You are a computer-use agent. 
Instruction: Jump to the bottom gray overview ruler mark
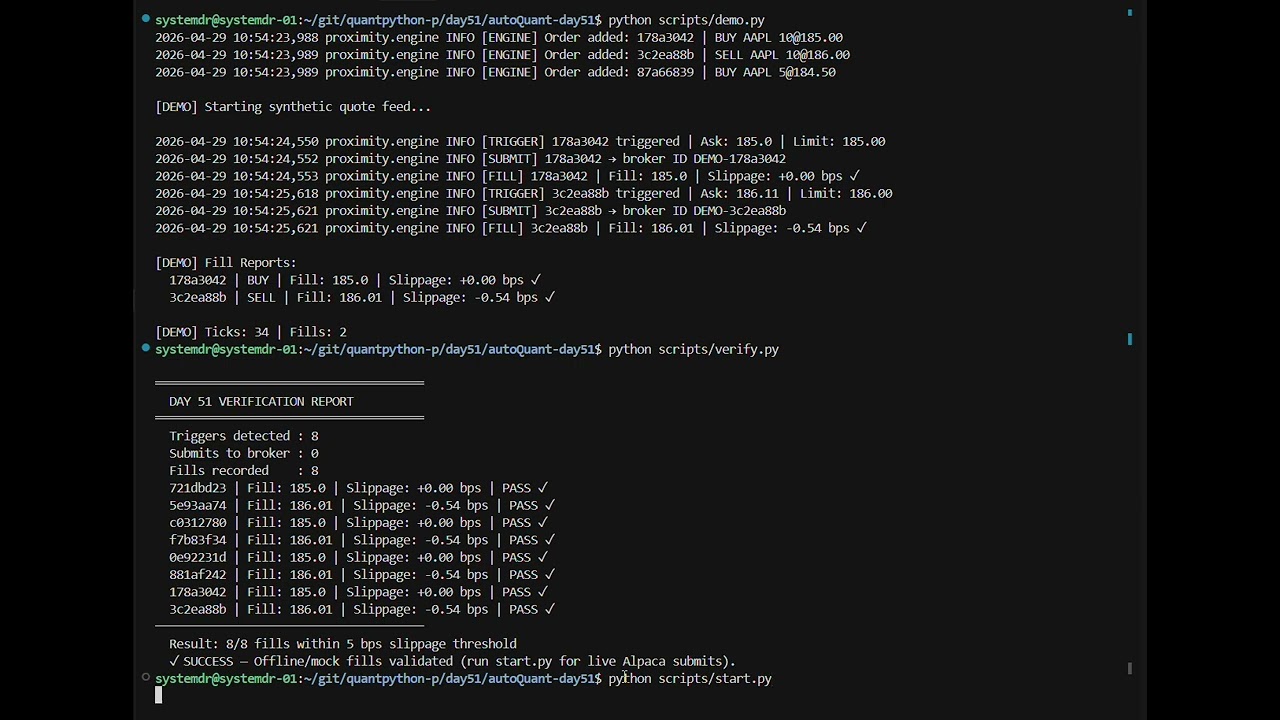coord(1130,668)
